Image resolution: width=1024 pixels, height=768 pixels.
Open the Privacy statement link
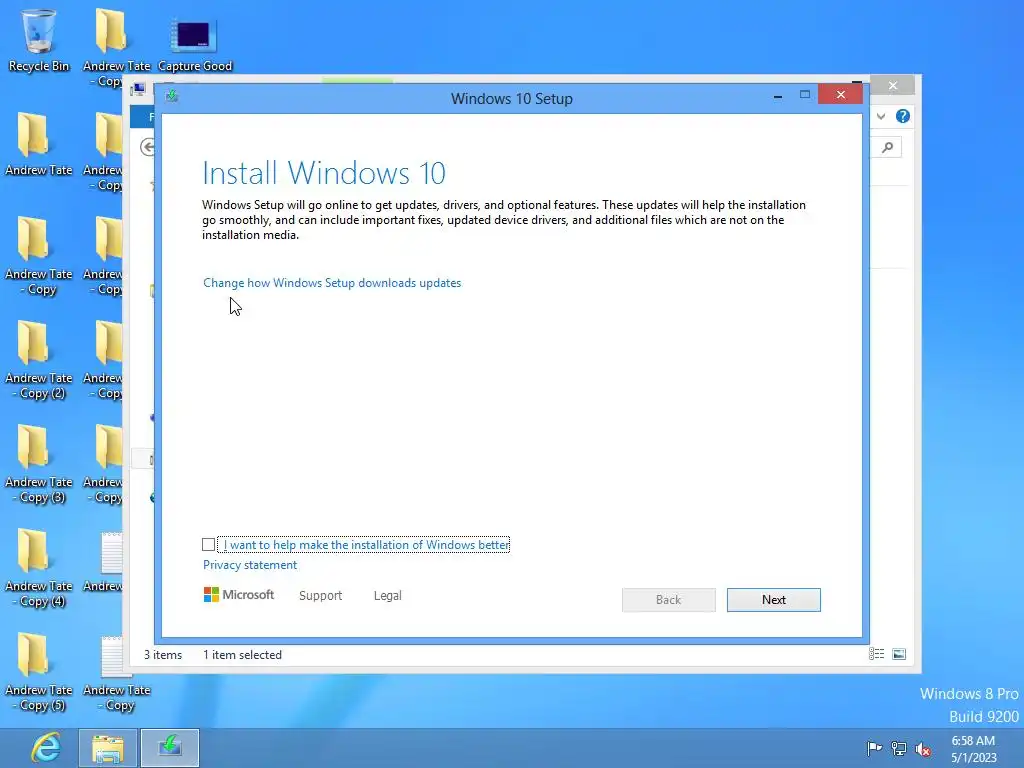point(249,565)
